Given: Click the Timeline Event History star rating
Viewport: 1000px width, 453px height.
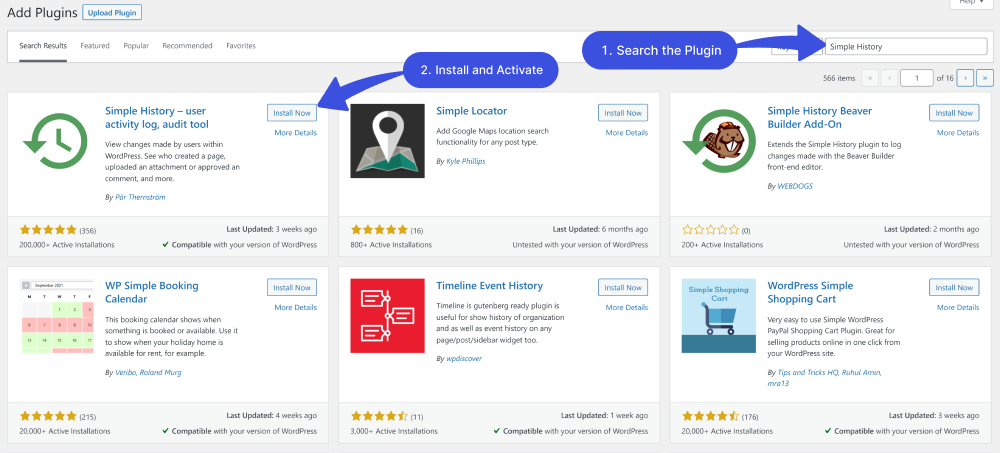Looking at the screenshot, I should pos(379,417).
